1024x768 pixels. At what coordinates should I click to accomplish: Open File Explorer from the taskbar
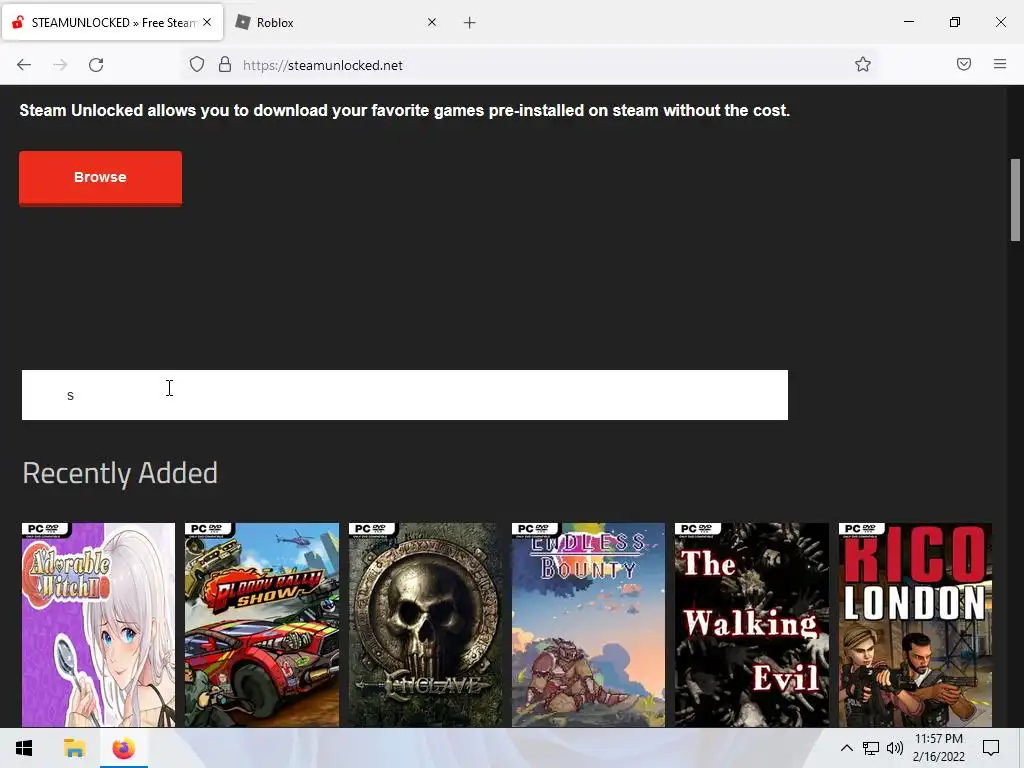[74, 748]
